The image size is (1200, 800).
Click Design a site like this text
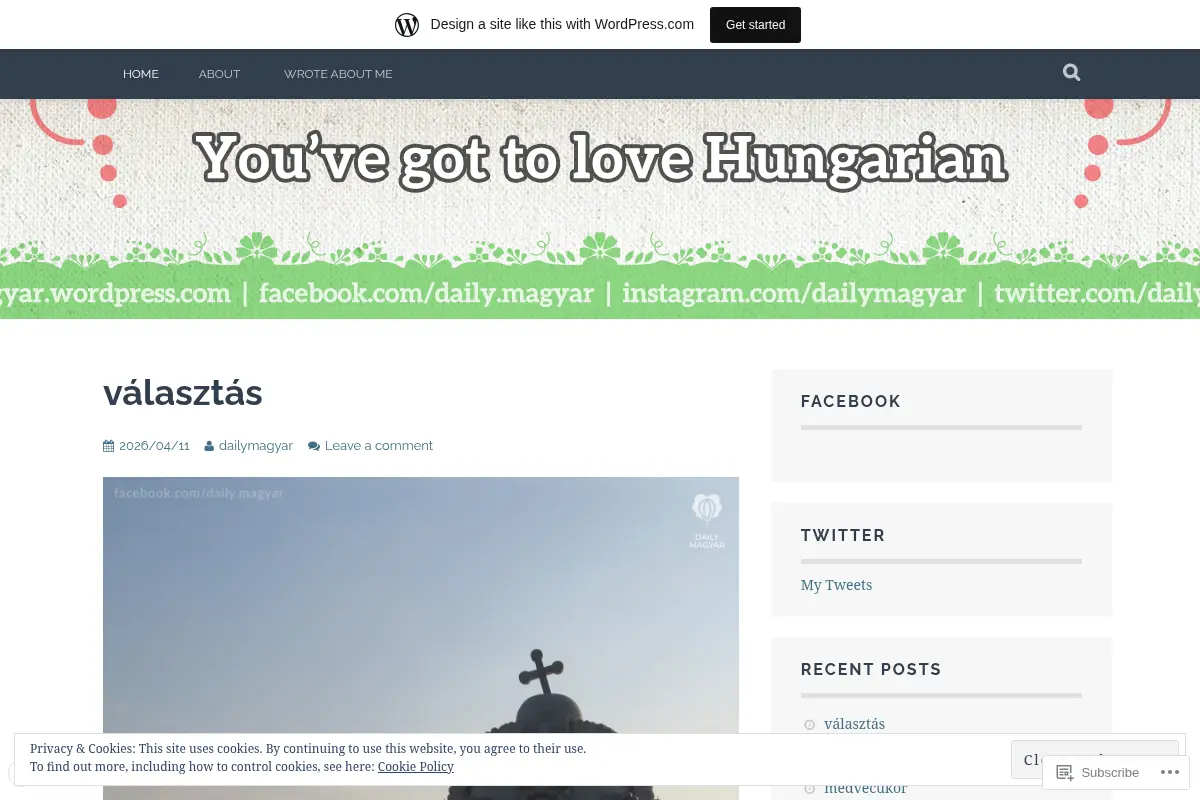click(562, 25)
